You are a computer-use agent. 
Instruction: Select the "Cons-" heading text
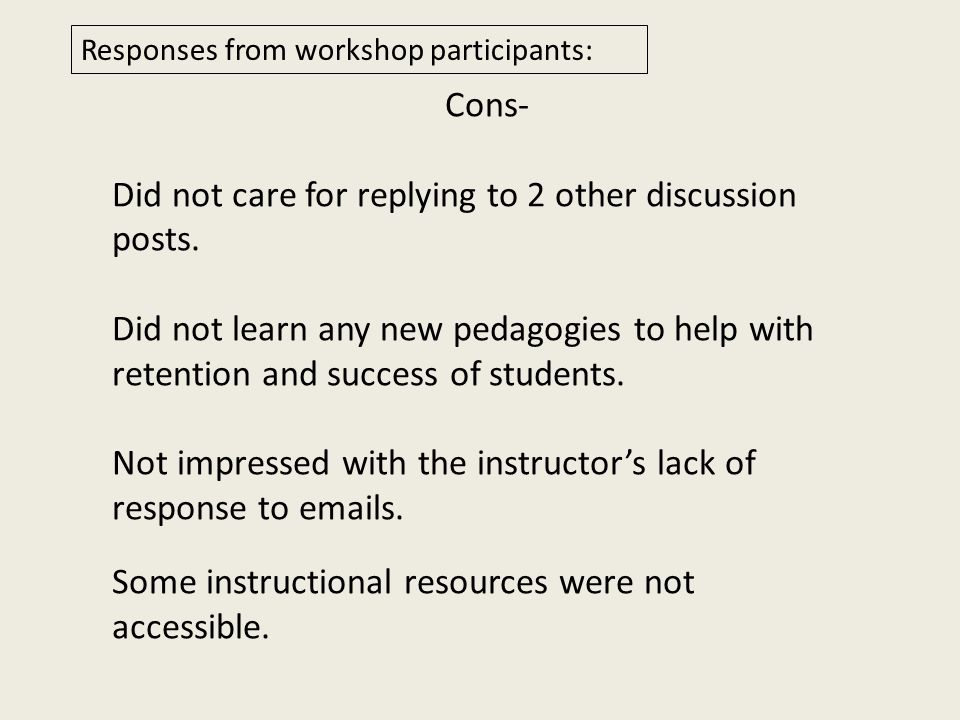tap(487, 105)
